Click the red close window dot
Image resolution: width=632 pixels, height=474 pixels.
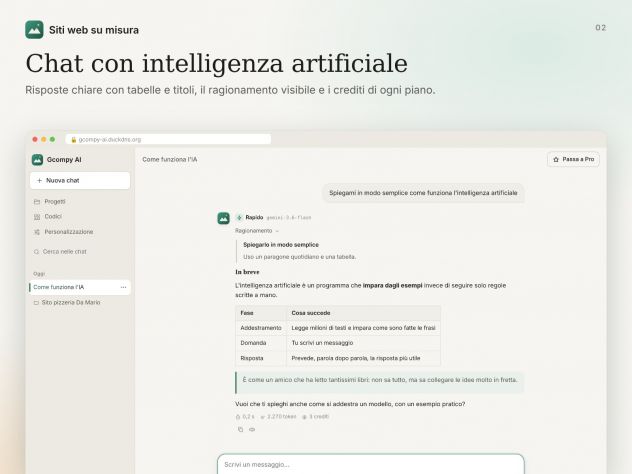coord(35,139)
